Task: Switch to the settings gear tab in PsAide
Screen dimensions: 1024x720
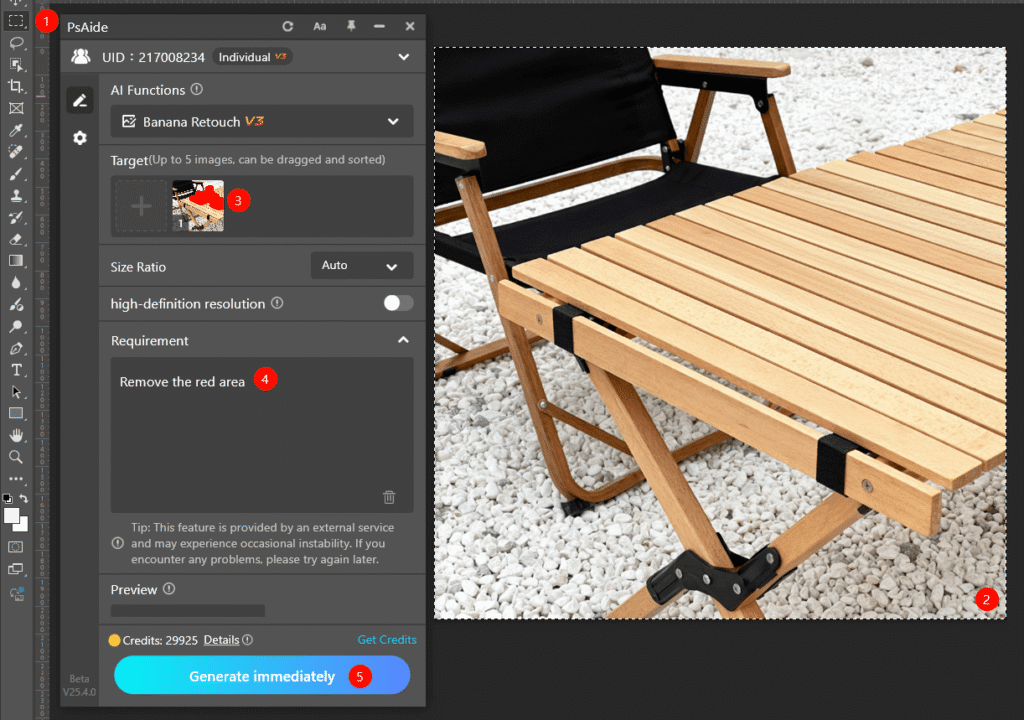Action: 80,138
